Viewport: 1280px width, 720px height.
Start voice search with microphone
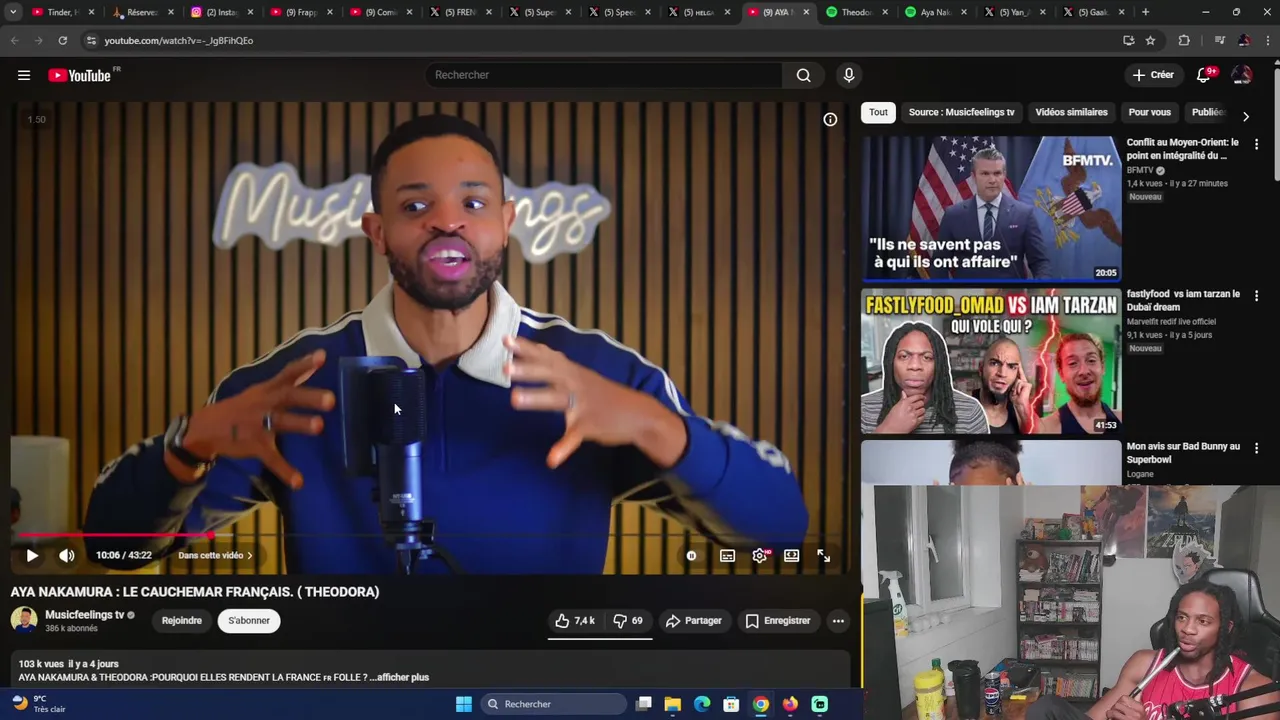pyautogui.click(x=848, y=75)
